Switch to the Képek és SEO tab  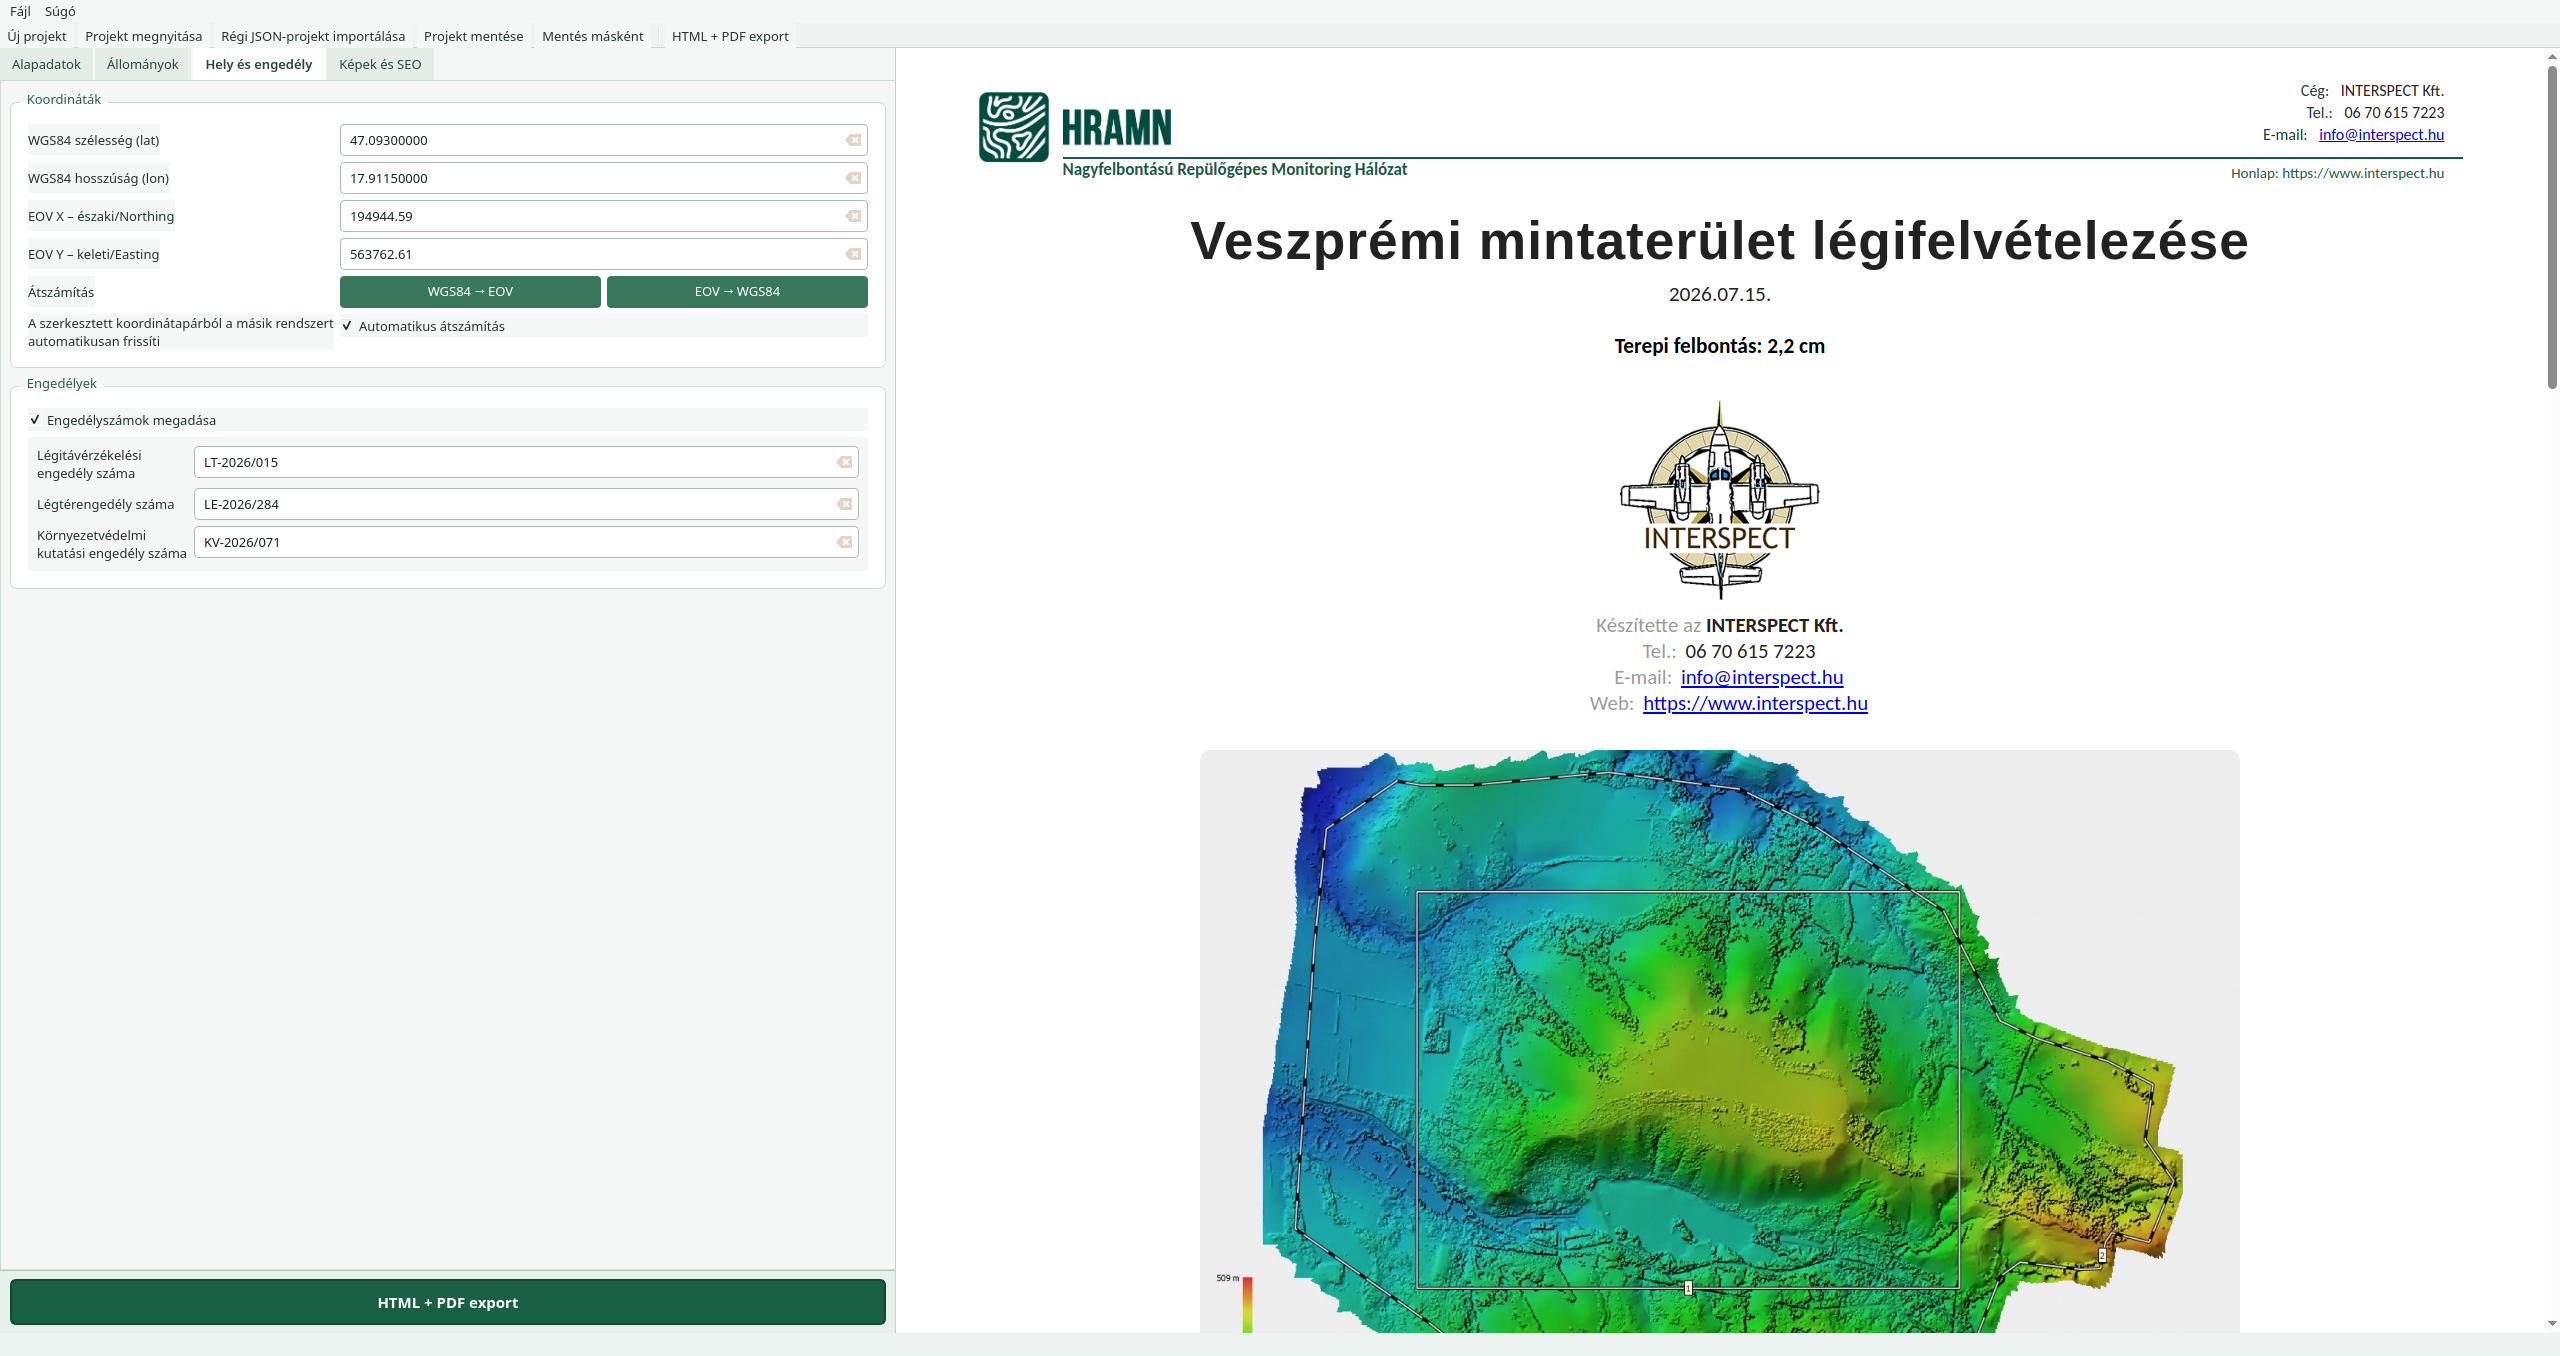coord(380,64)
